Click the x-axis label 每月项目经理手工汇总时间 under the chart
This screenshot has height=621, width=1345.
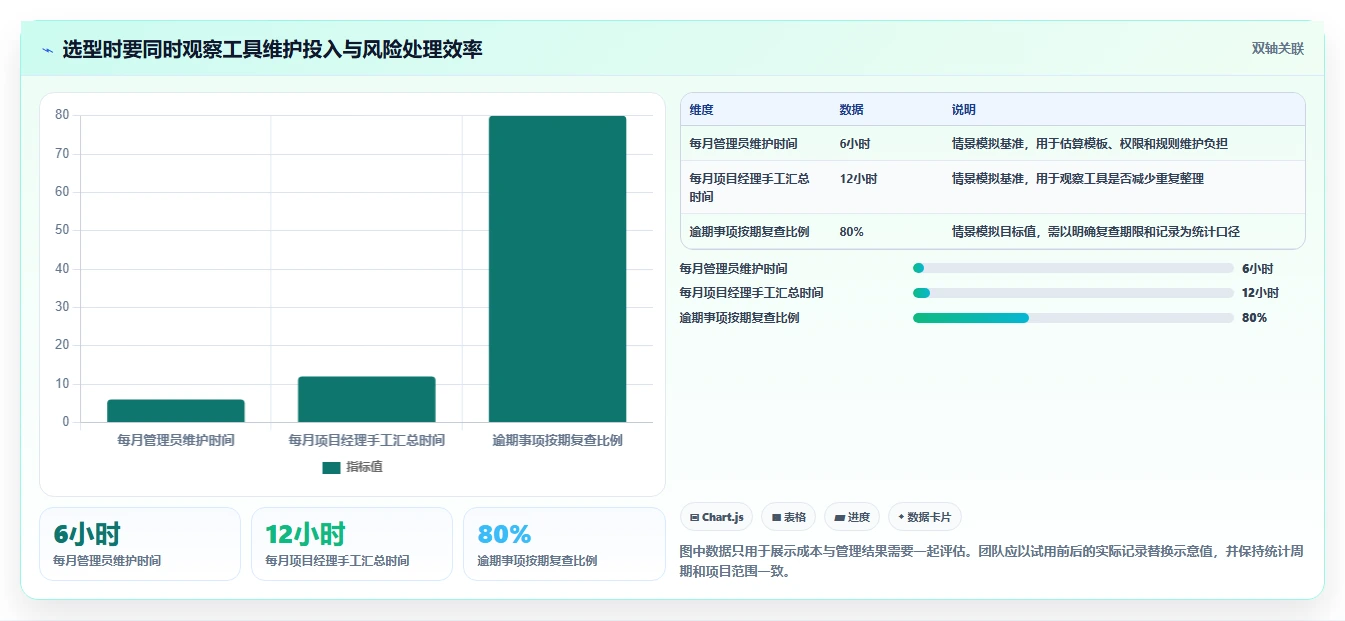[367, 440]
